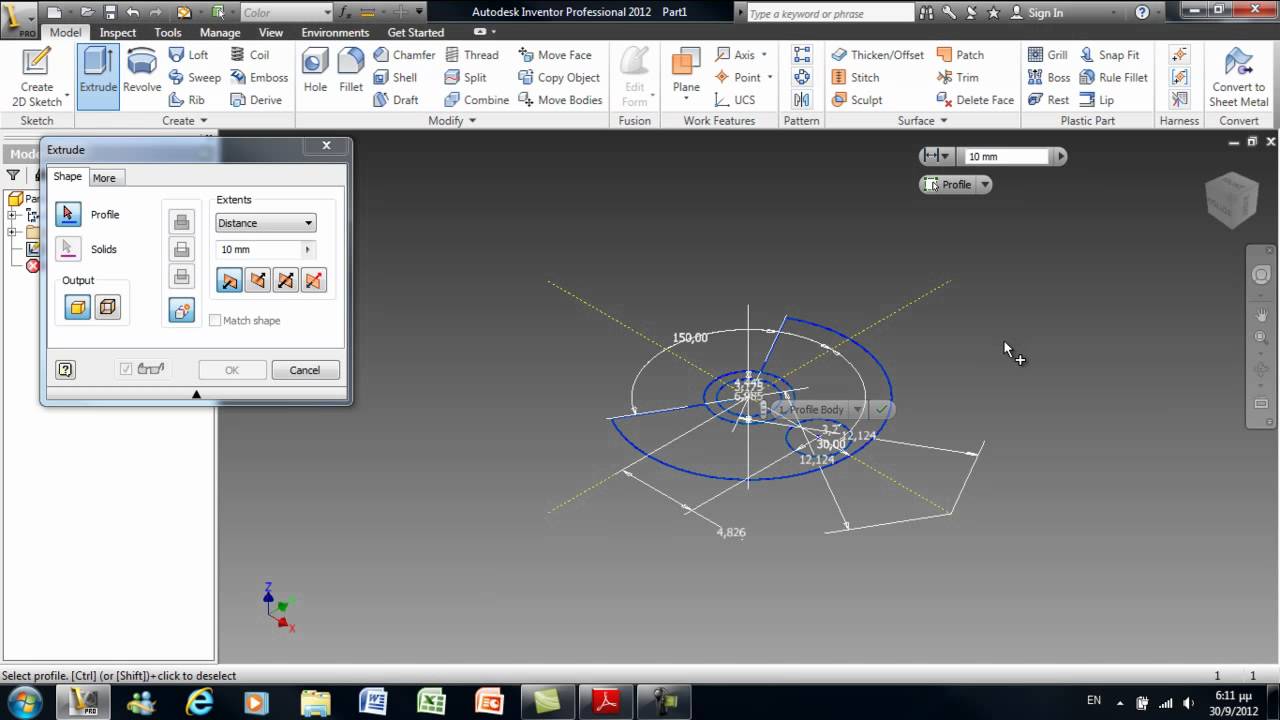Open the Manage ribbon tab
The image size is (1280, 720).
(220, 32)
